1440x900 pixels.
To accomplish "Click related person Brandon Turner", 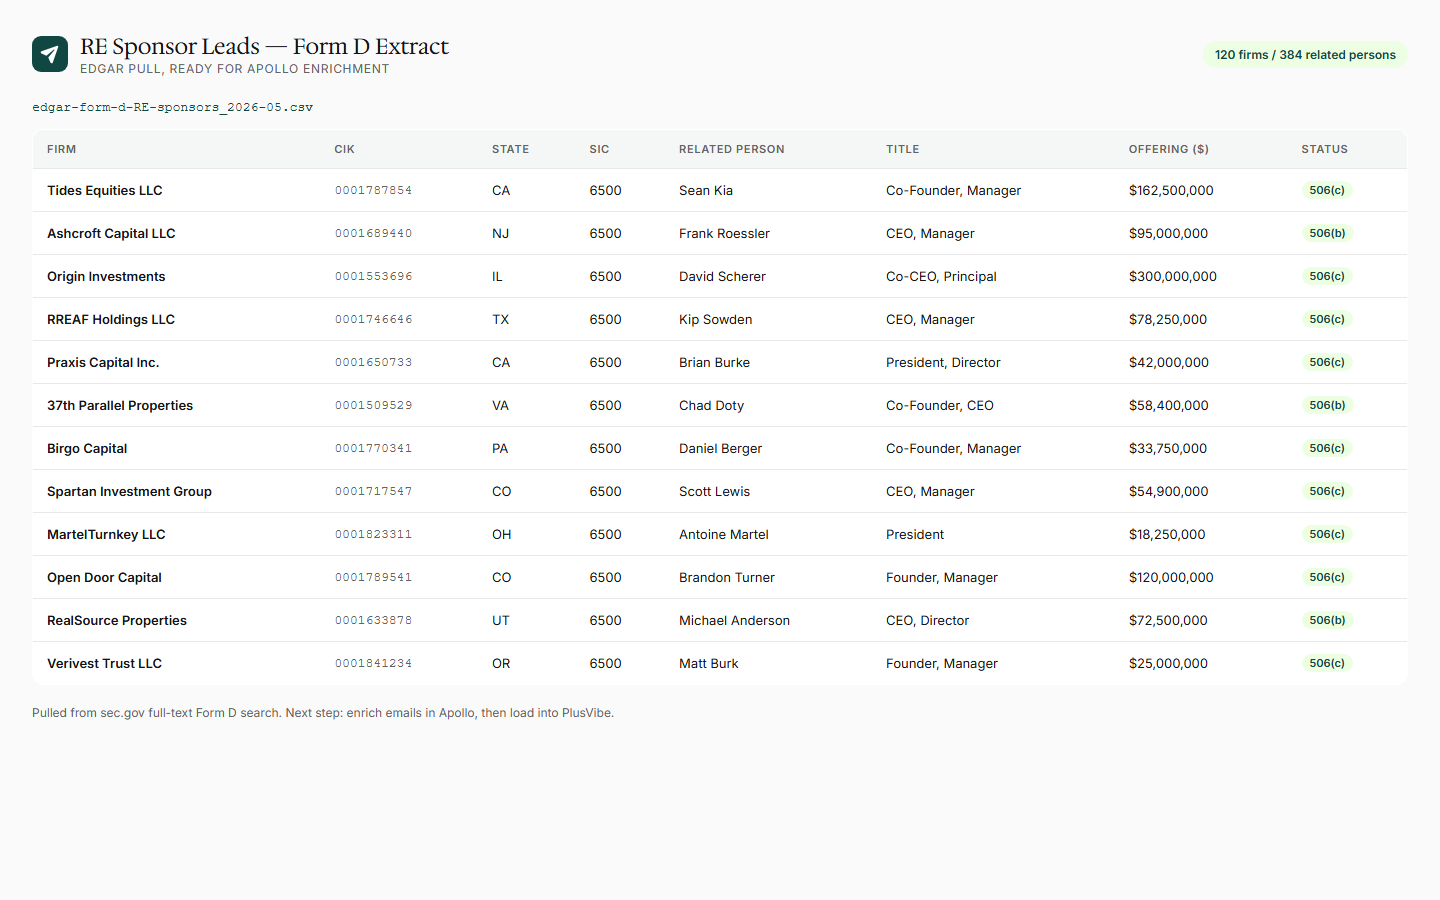I will [x=726, y=577].
